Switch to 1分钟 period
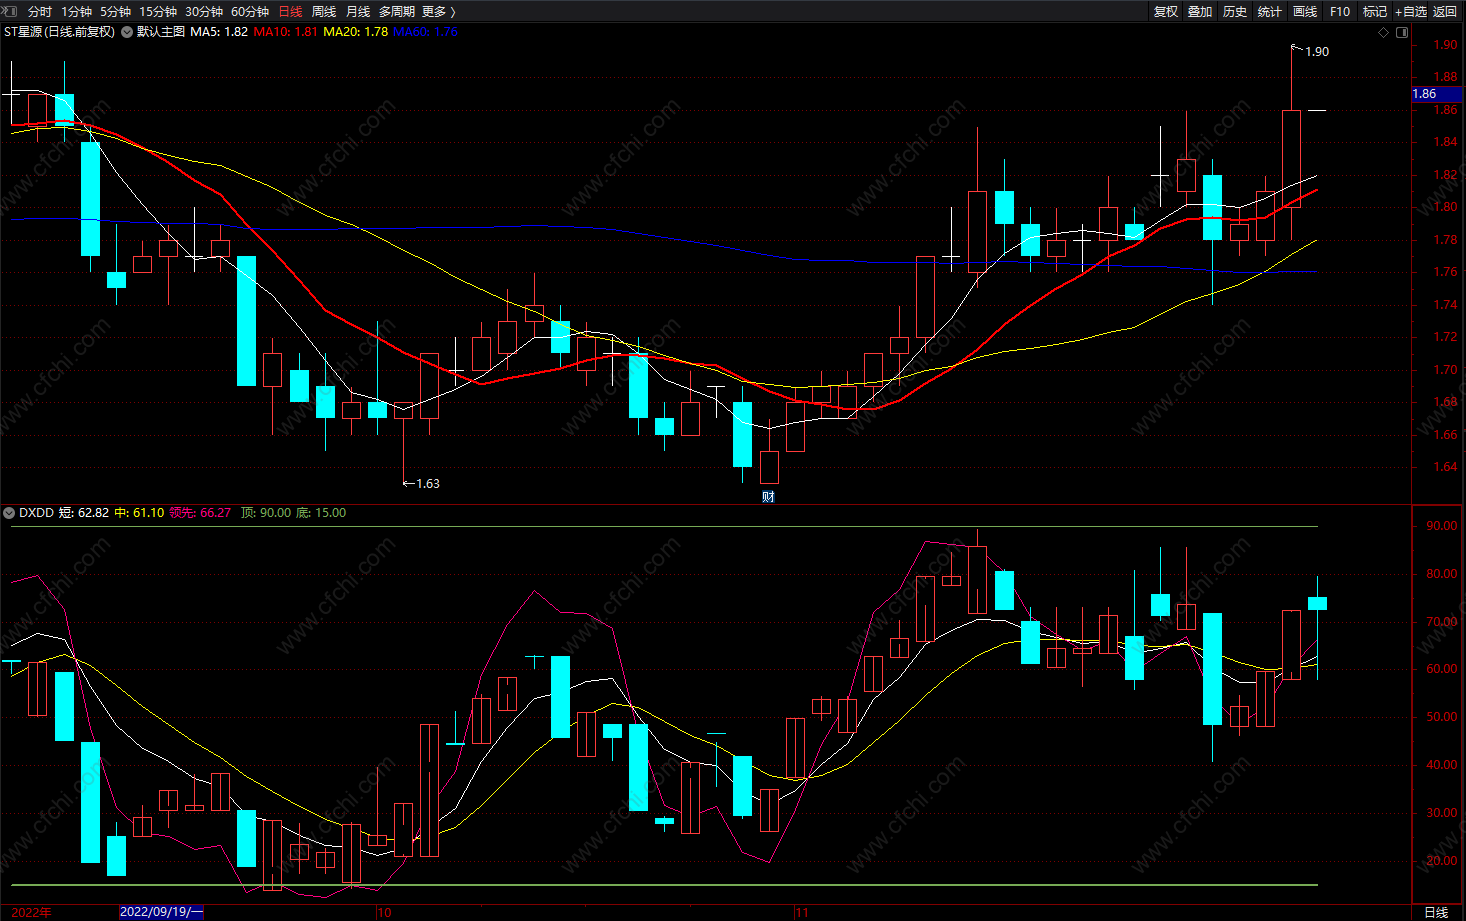Image resolution: width=1466 pixels, height=921 pixels. (x=76, y=11)
